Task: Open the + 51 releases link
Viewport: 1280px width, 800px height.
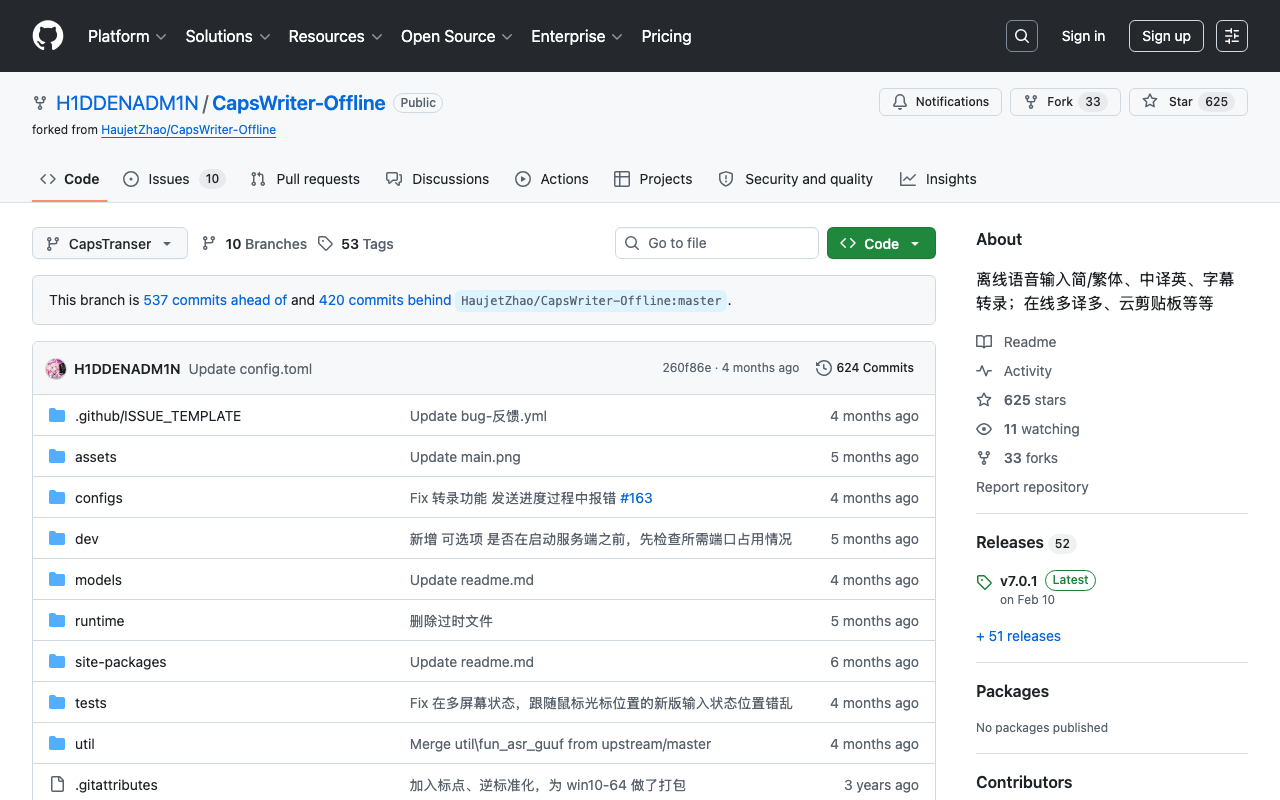Action: tap(1018, 636)
